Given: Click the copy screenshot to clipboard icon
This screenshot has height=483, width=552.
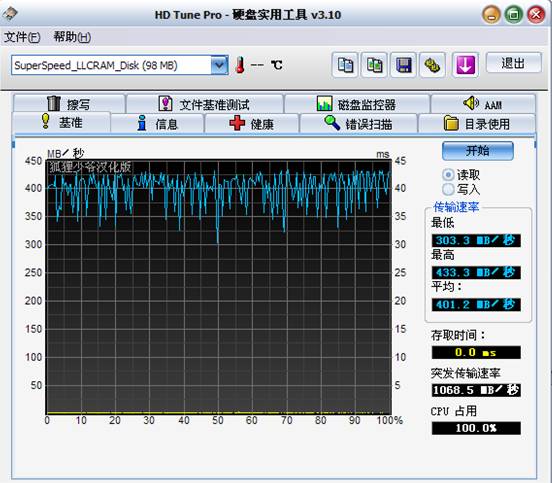Looking at the screenshot, I should [374, 65].
